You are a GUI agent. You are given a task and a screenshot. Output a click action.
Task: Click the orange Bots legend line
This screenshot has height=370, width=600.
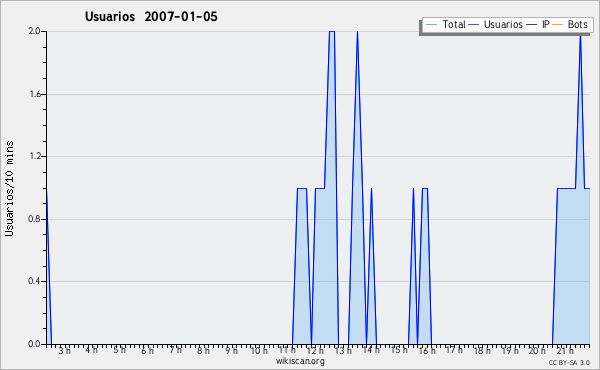[x=558, y=25]
